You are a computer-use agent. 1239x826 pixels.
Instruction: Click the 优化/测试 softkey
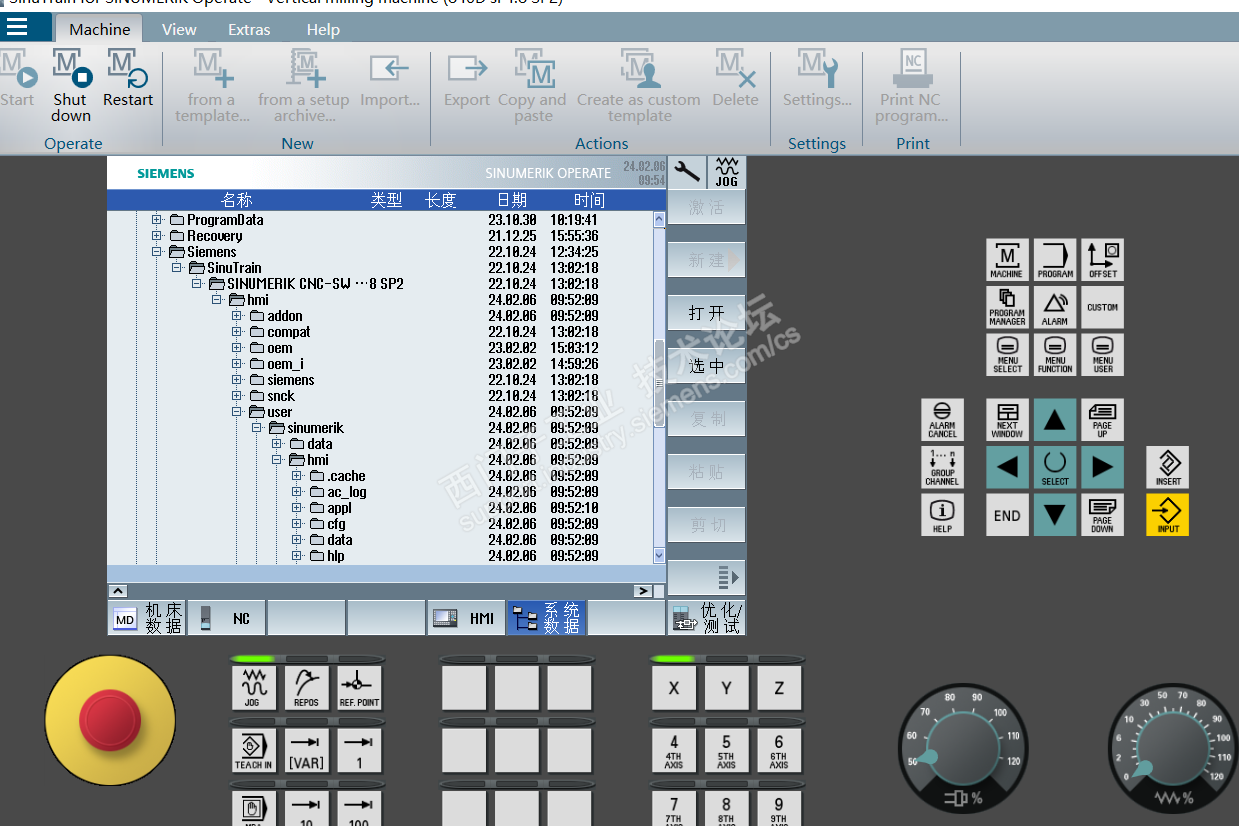(x=706, y=618)
